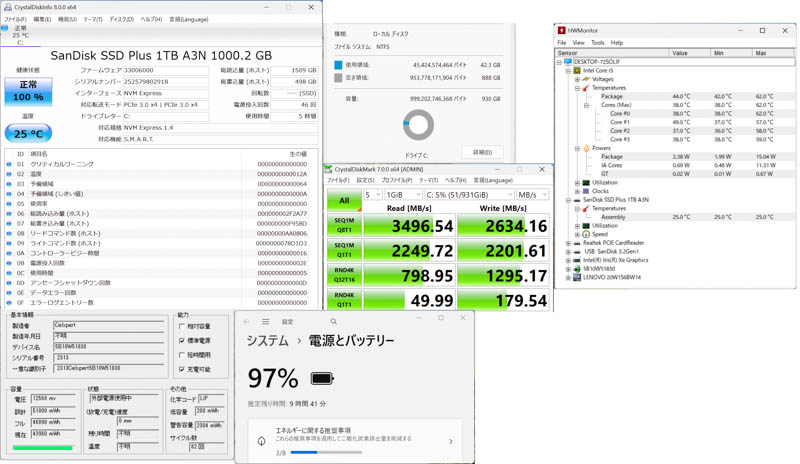Image resolution: width=800 pixels, height=464 pixels.
Task: Click the flame icon beside Powers
Action: click(x=586, y=148)
